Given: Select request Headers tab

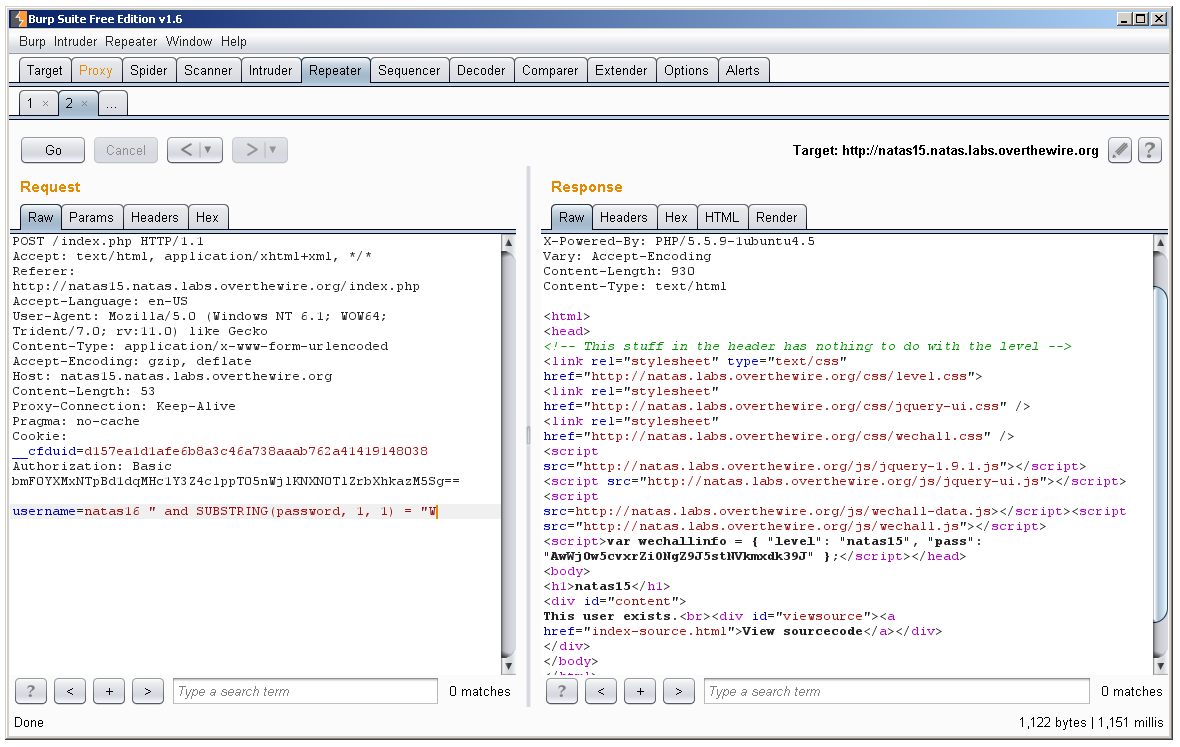Looking at the screenshot, I should click(x=154, y=217).
